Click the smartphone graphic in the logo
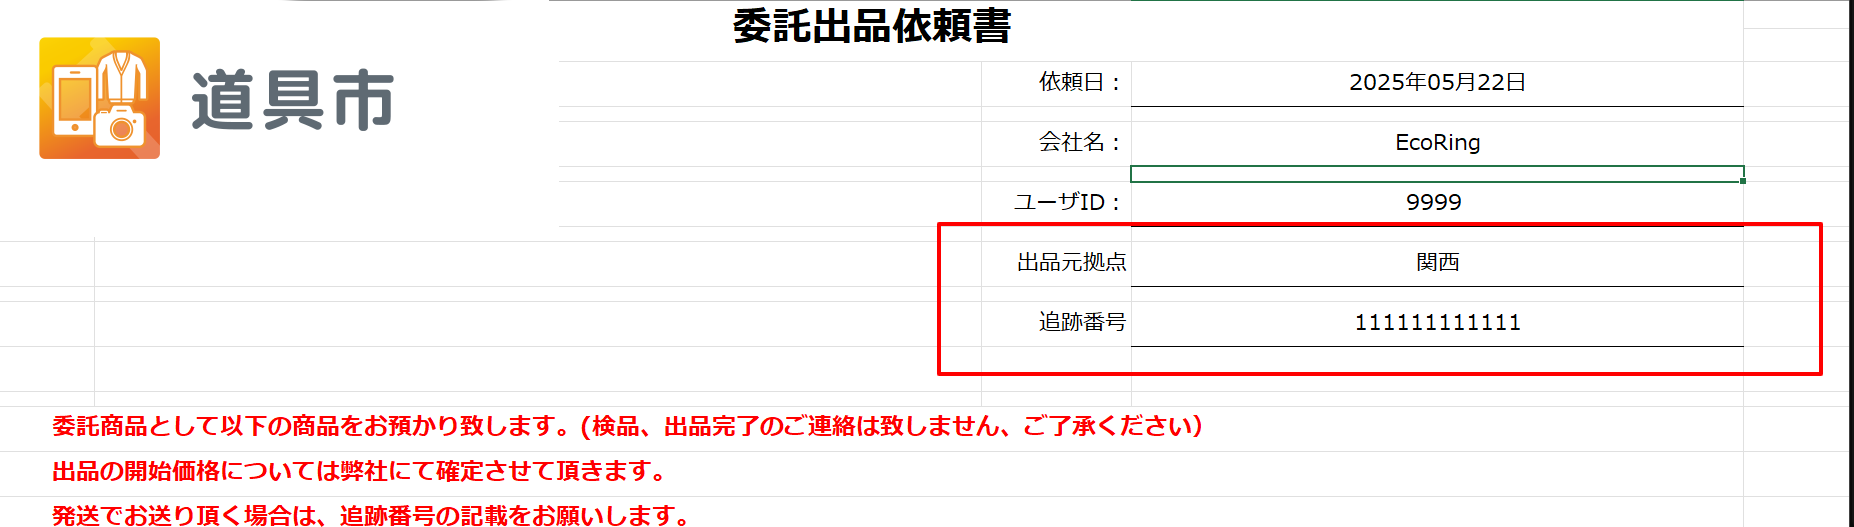The image size is (1854, 527). point(73,101)
